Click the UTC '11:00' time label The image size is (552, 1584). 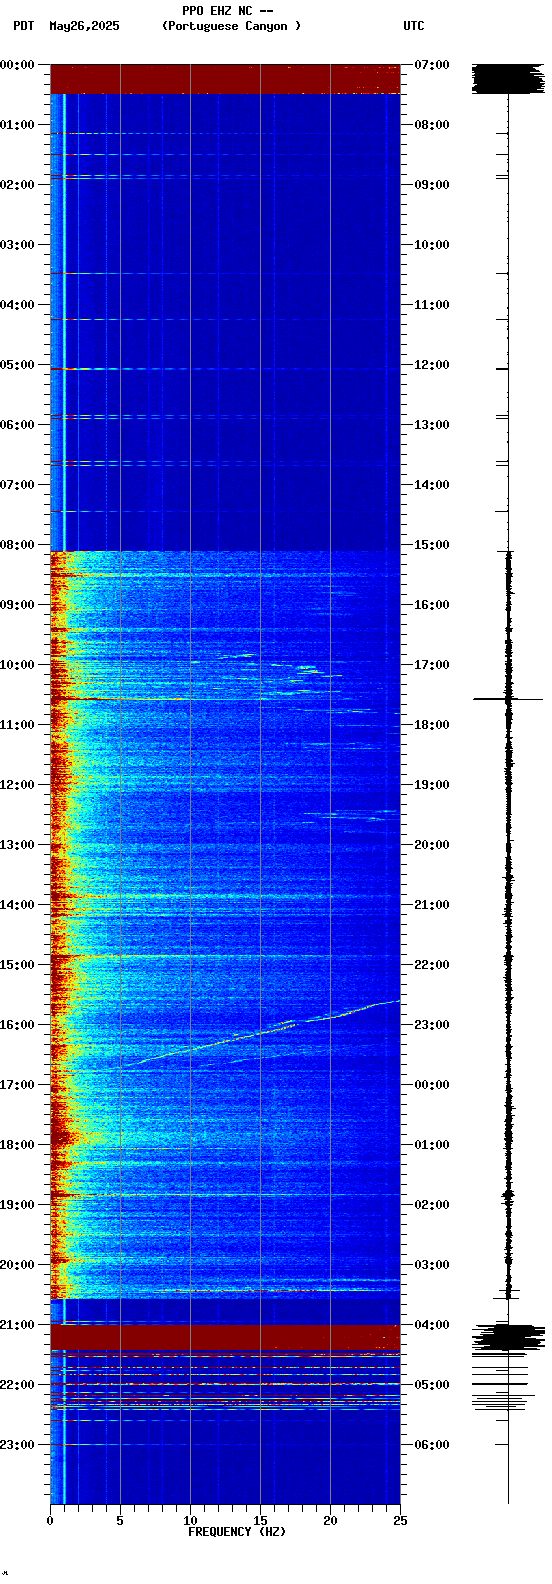click(432, 305)
